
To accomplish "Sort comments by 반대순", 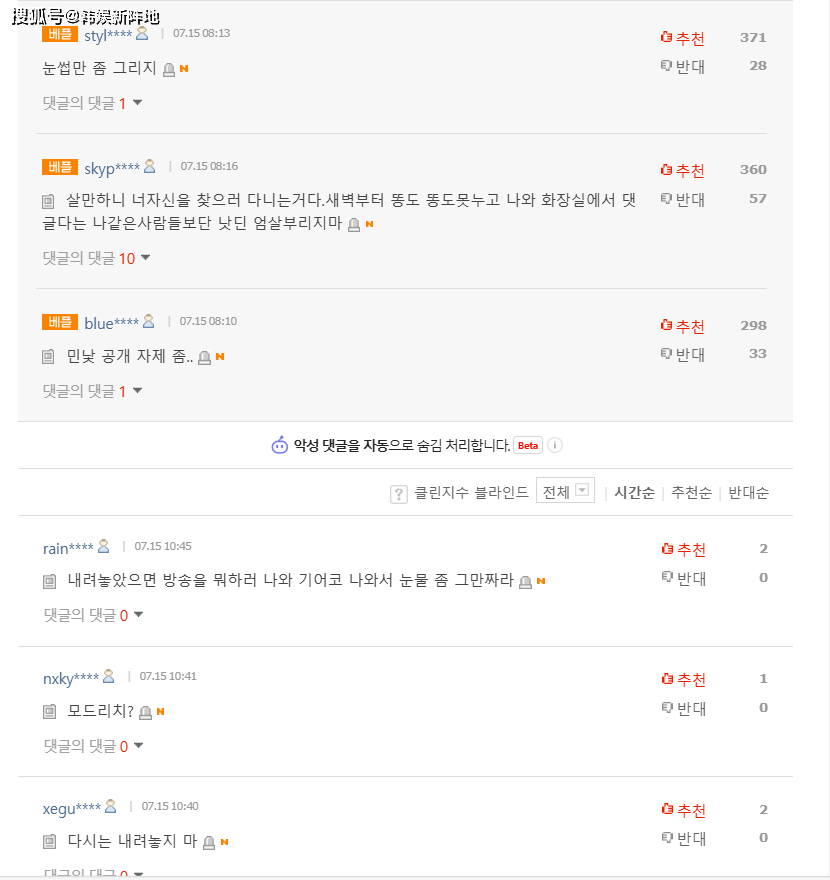I will tap(748, 493).
